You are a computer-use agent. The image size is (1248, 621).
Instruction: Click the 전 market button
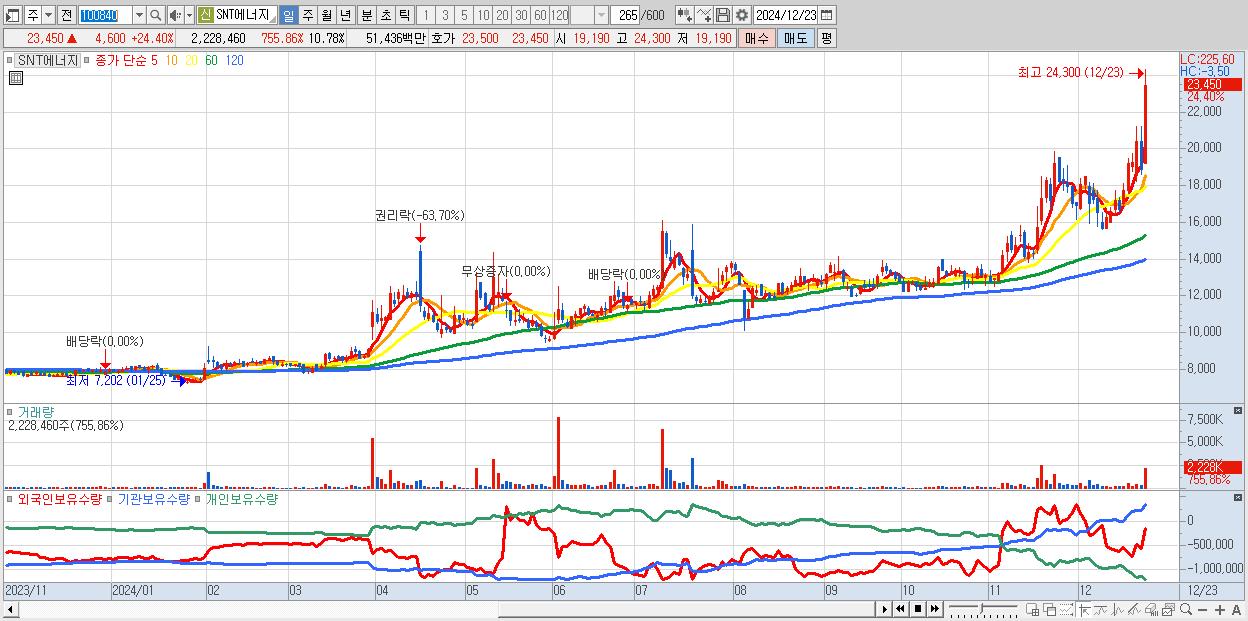pos(66,15)
